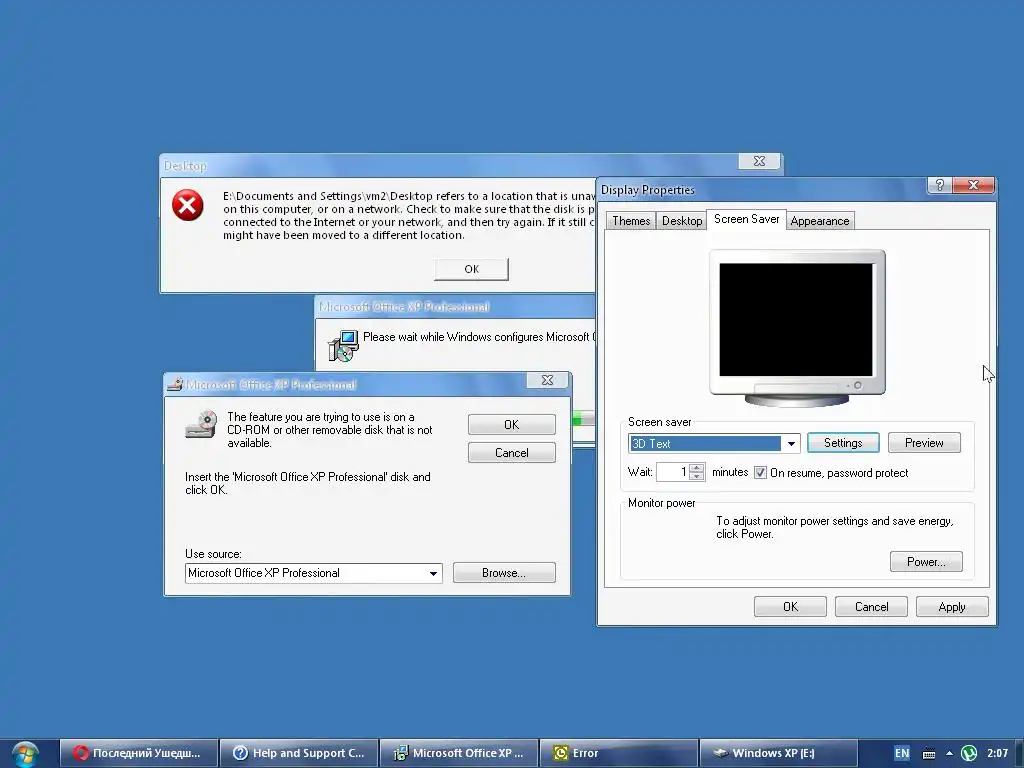Switch to the Themes tab
The height and width of the screenshot is (768, 1024).
click(631, 221)
